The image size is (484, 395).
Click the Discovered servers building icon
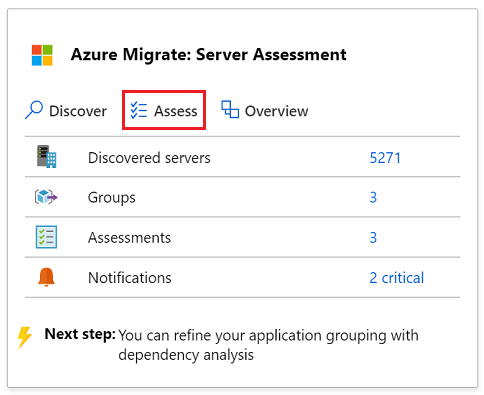(x=46, y=156)
